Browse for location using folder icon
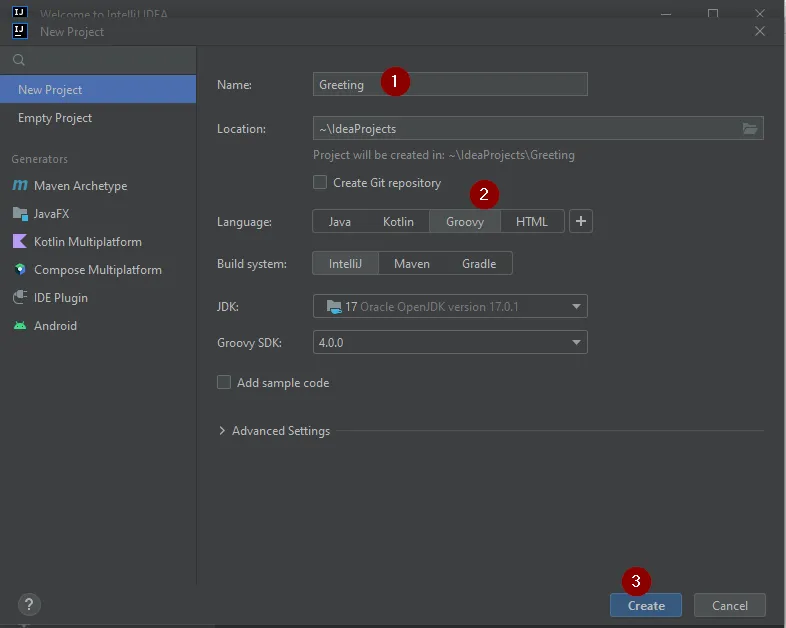The height and width of the screenshot is (628, 786). click(x=750, y=129)
